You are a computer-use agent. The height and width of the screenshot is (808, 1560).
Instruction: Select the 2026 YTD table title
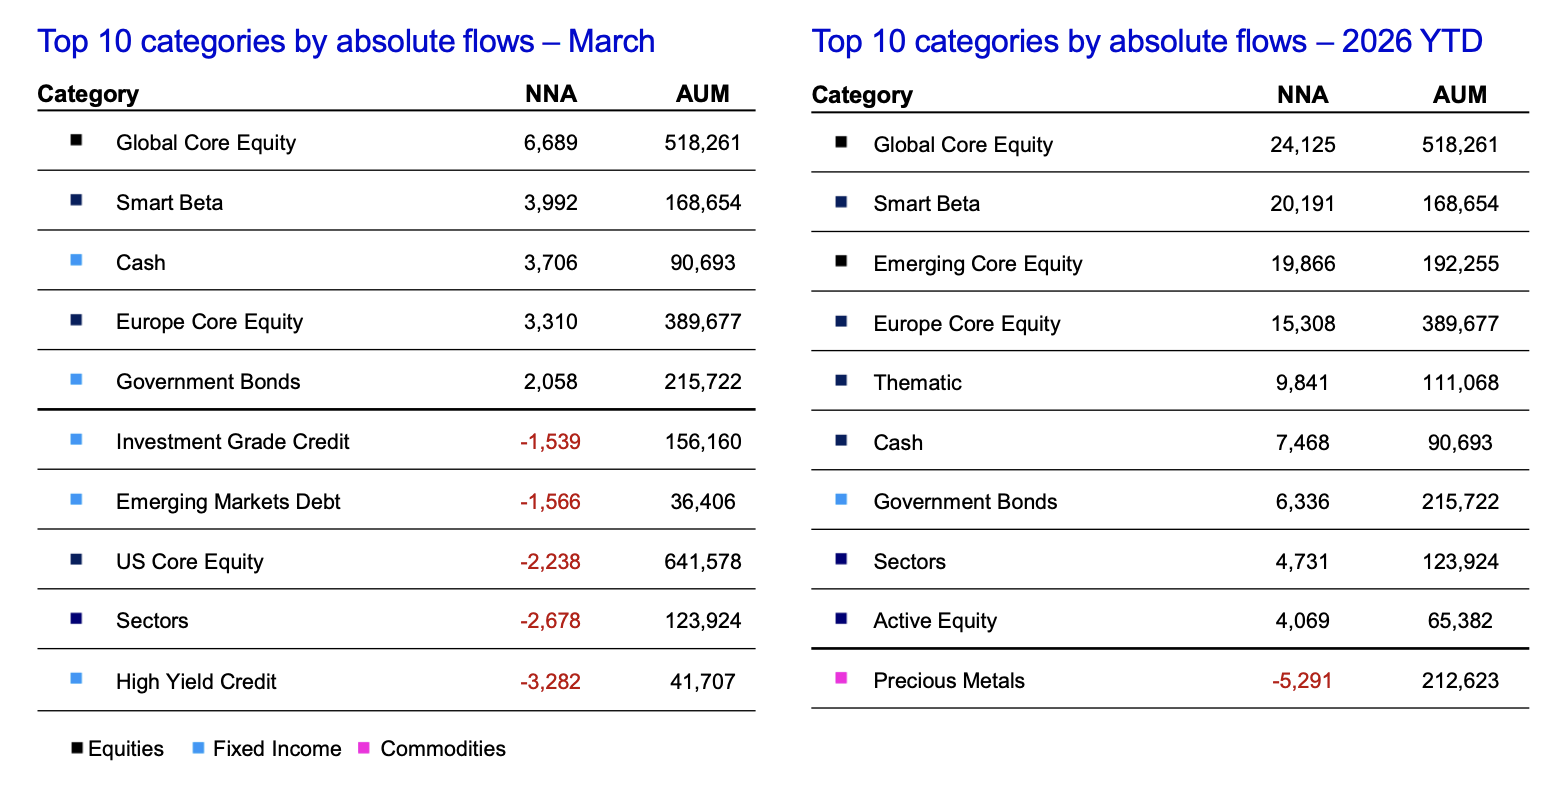pyautogui.click(x=1147, y=41)
